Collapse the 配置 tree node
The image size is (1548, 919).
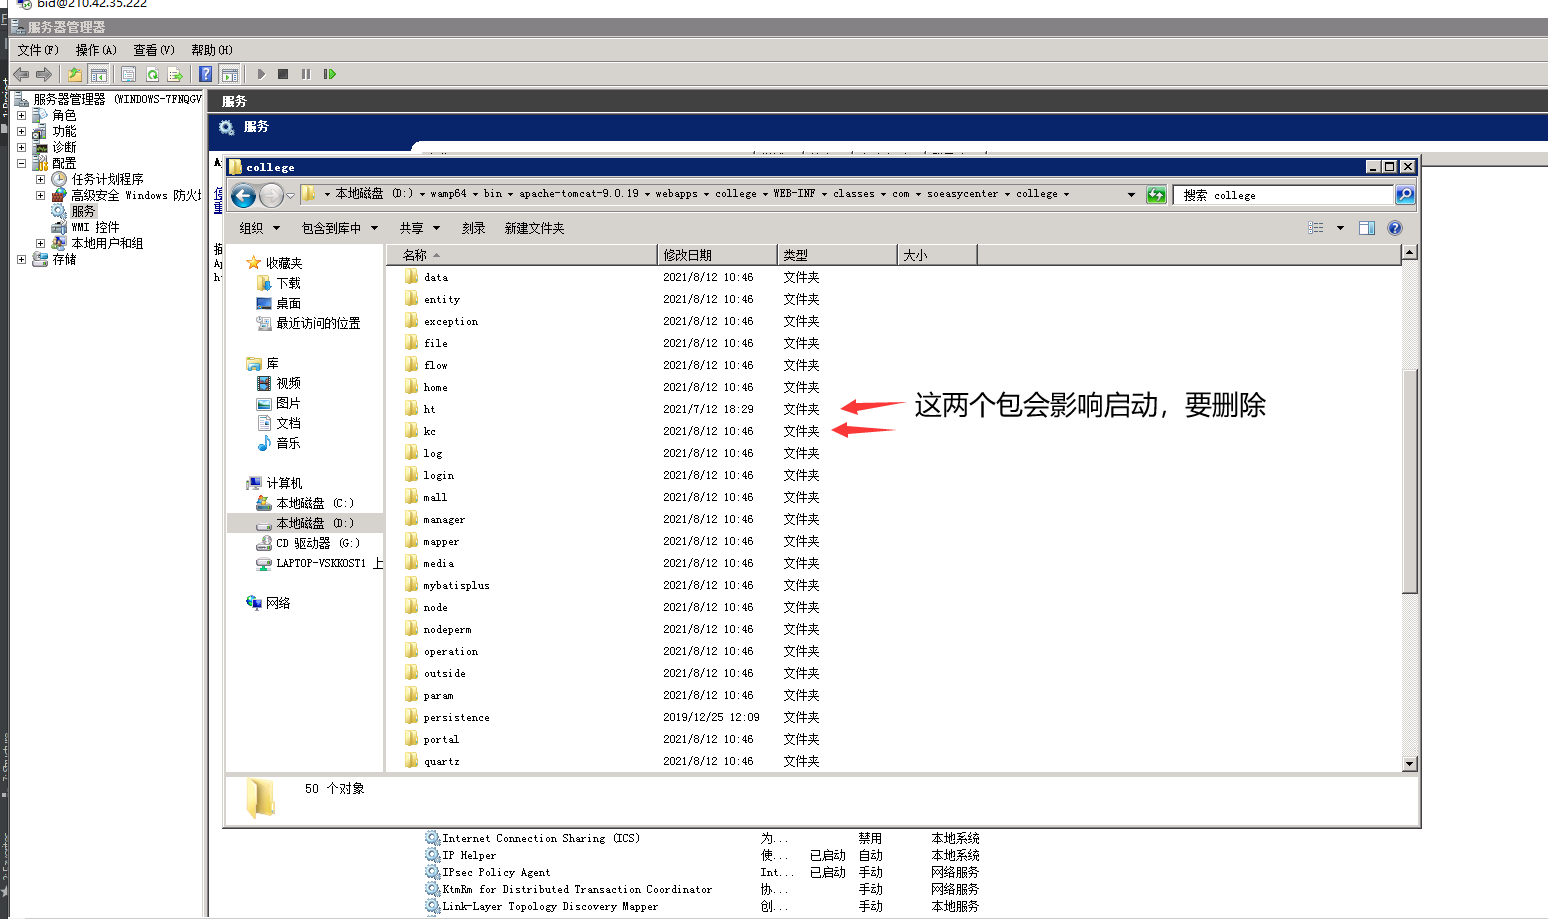[21, 163]
